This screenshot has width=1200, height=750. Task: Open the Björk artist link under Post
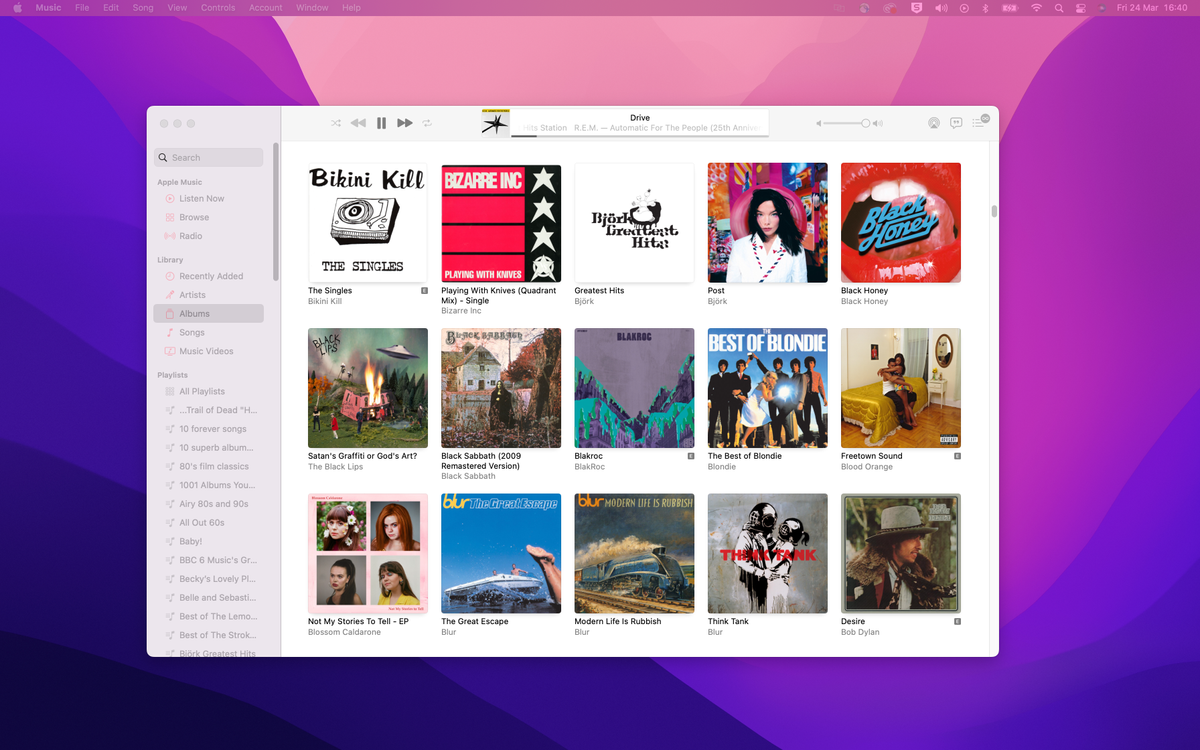pyautogui.click(x=717, y=301)
